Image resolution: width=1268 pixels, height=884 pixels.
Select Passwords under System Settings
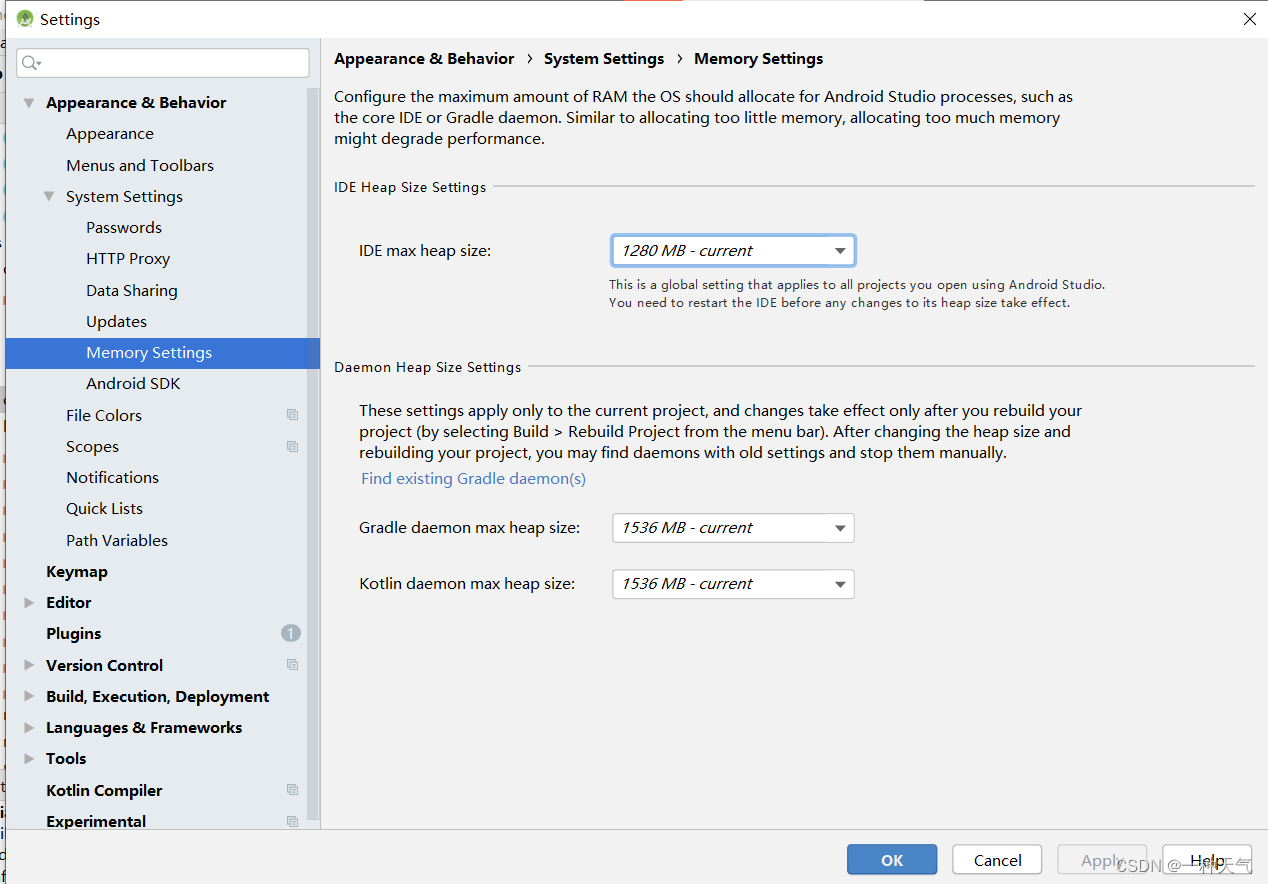click(x=124, y=227)
